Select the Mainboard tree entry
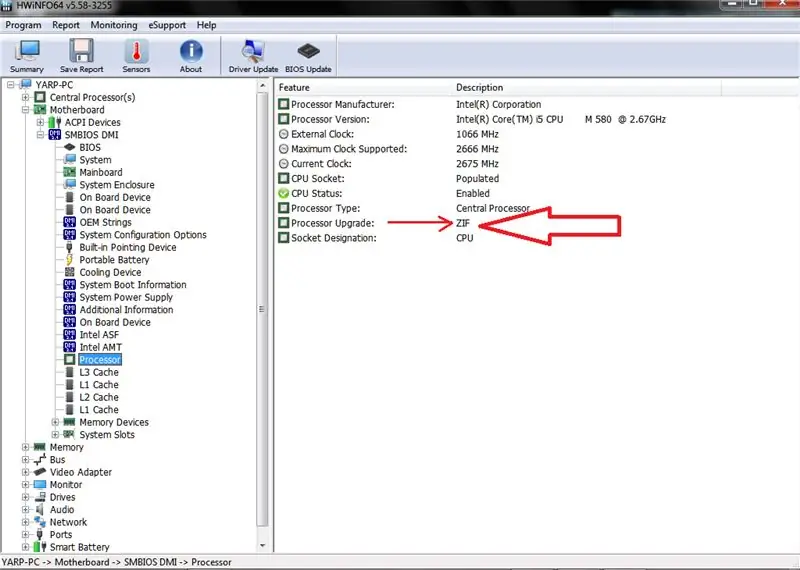 coord(101,172)
